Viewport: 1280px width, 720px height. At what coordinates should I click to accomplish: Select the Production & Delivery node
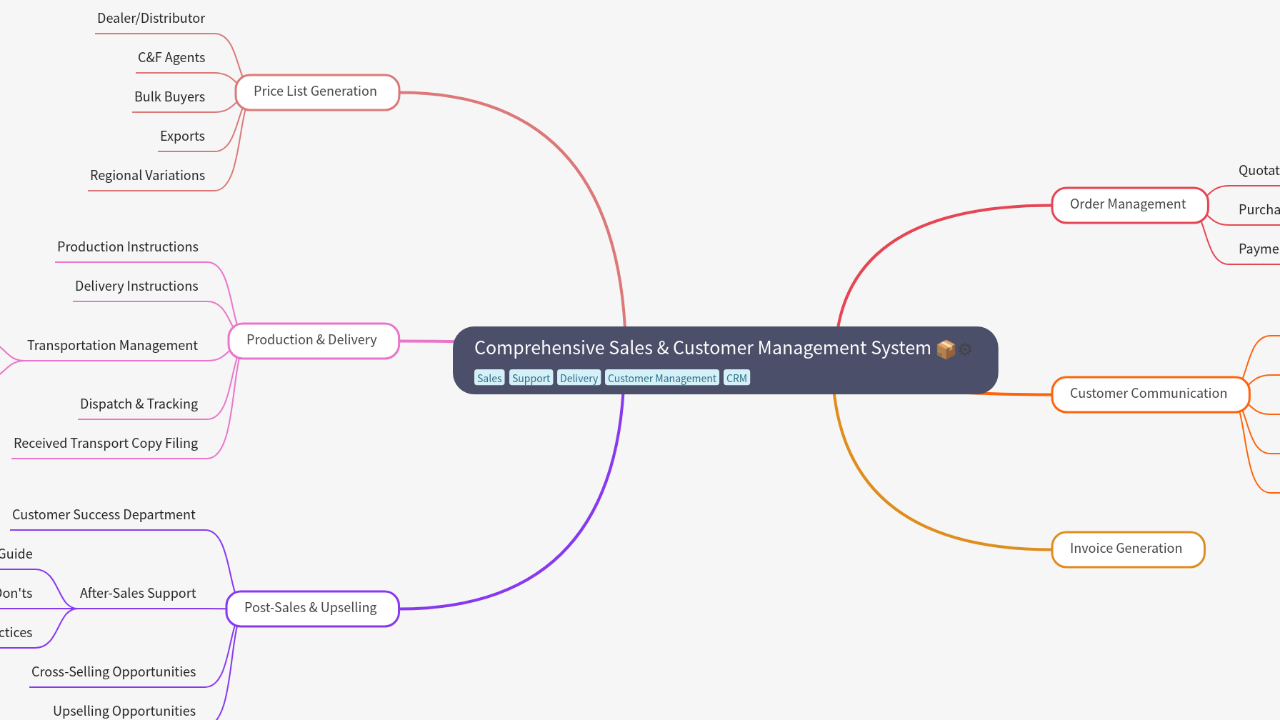click(x=313, y=340)
